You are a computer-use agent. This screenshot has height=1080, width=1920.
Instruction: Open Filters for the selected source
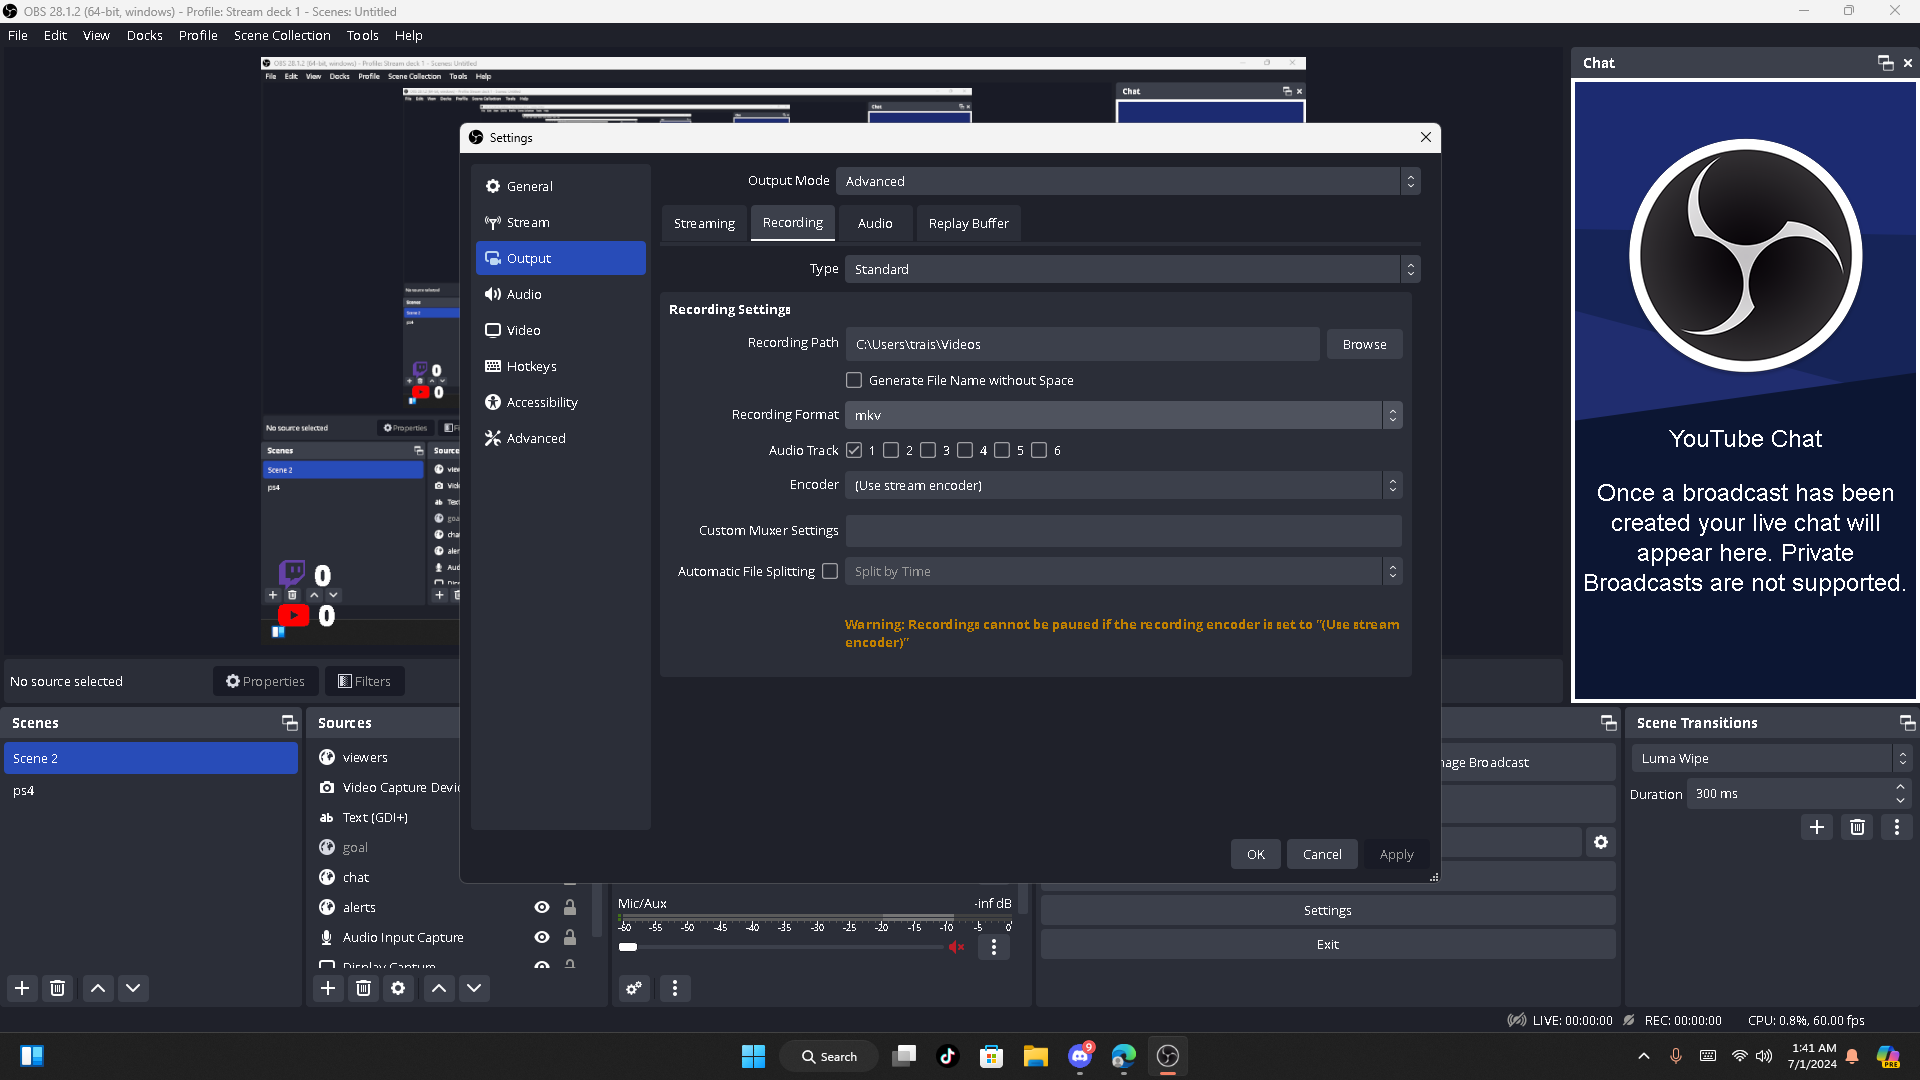(365, 681)
